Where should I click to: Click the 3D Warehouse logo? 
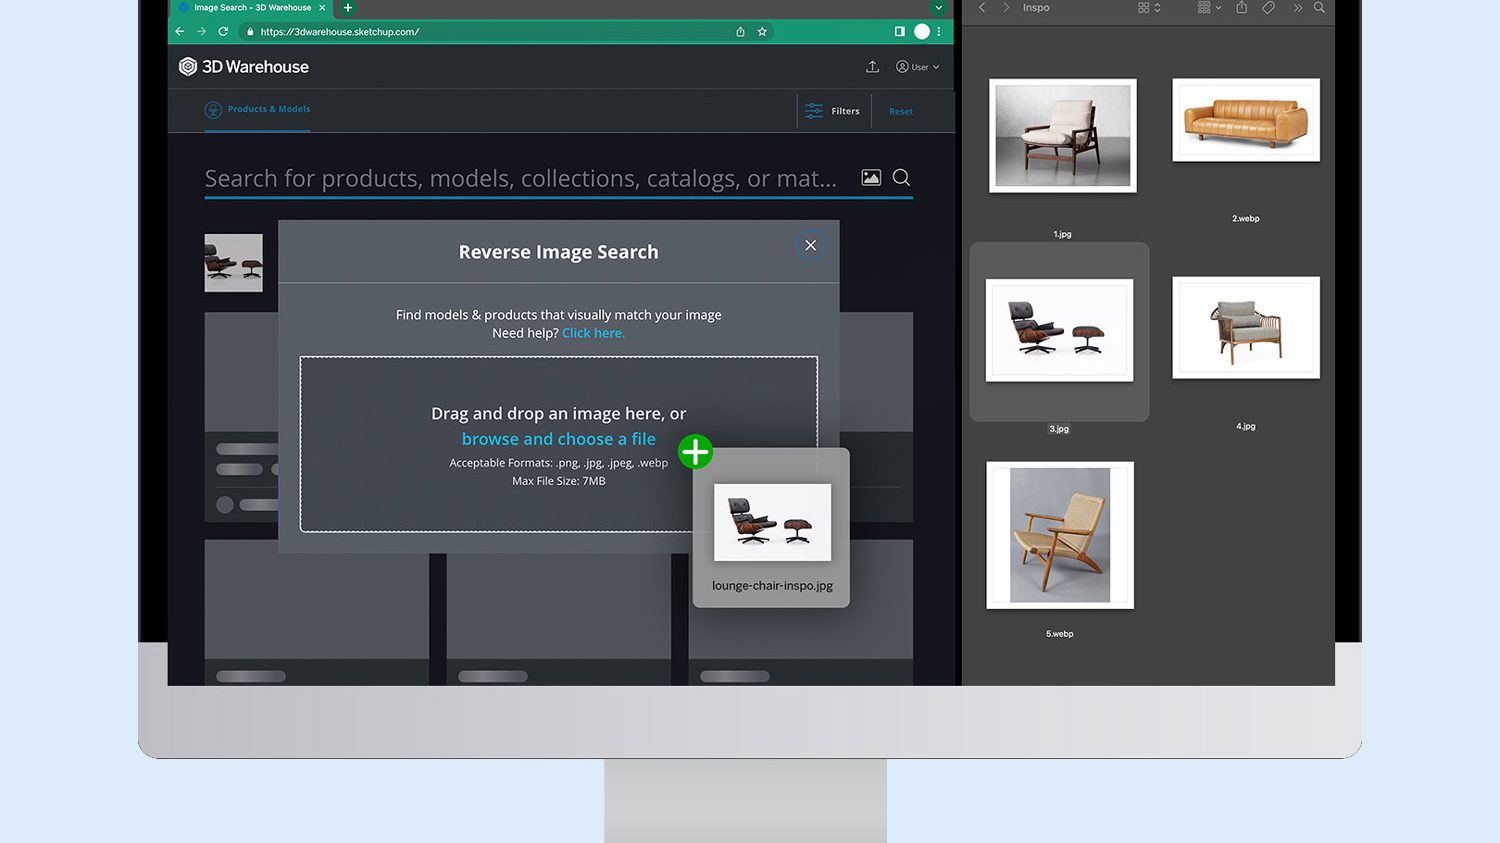[244, 67]
